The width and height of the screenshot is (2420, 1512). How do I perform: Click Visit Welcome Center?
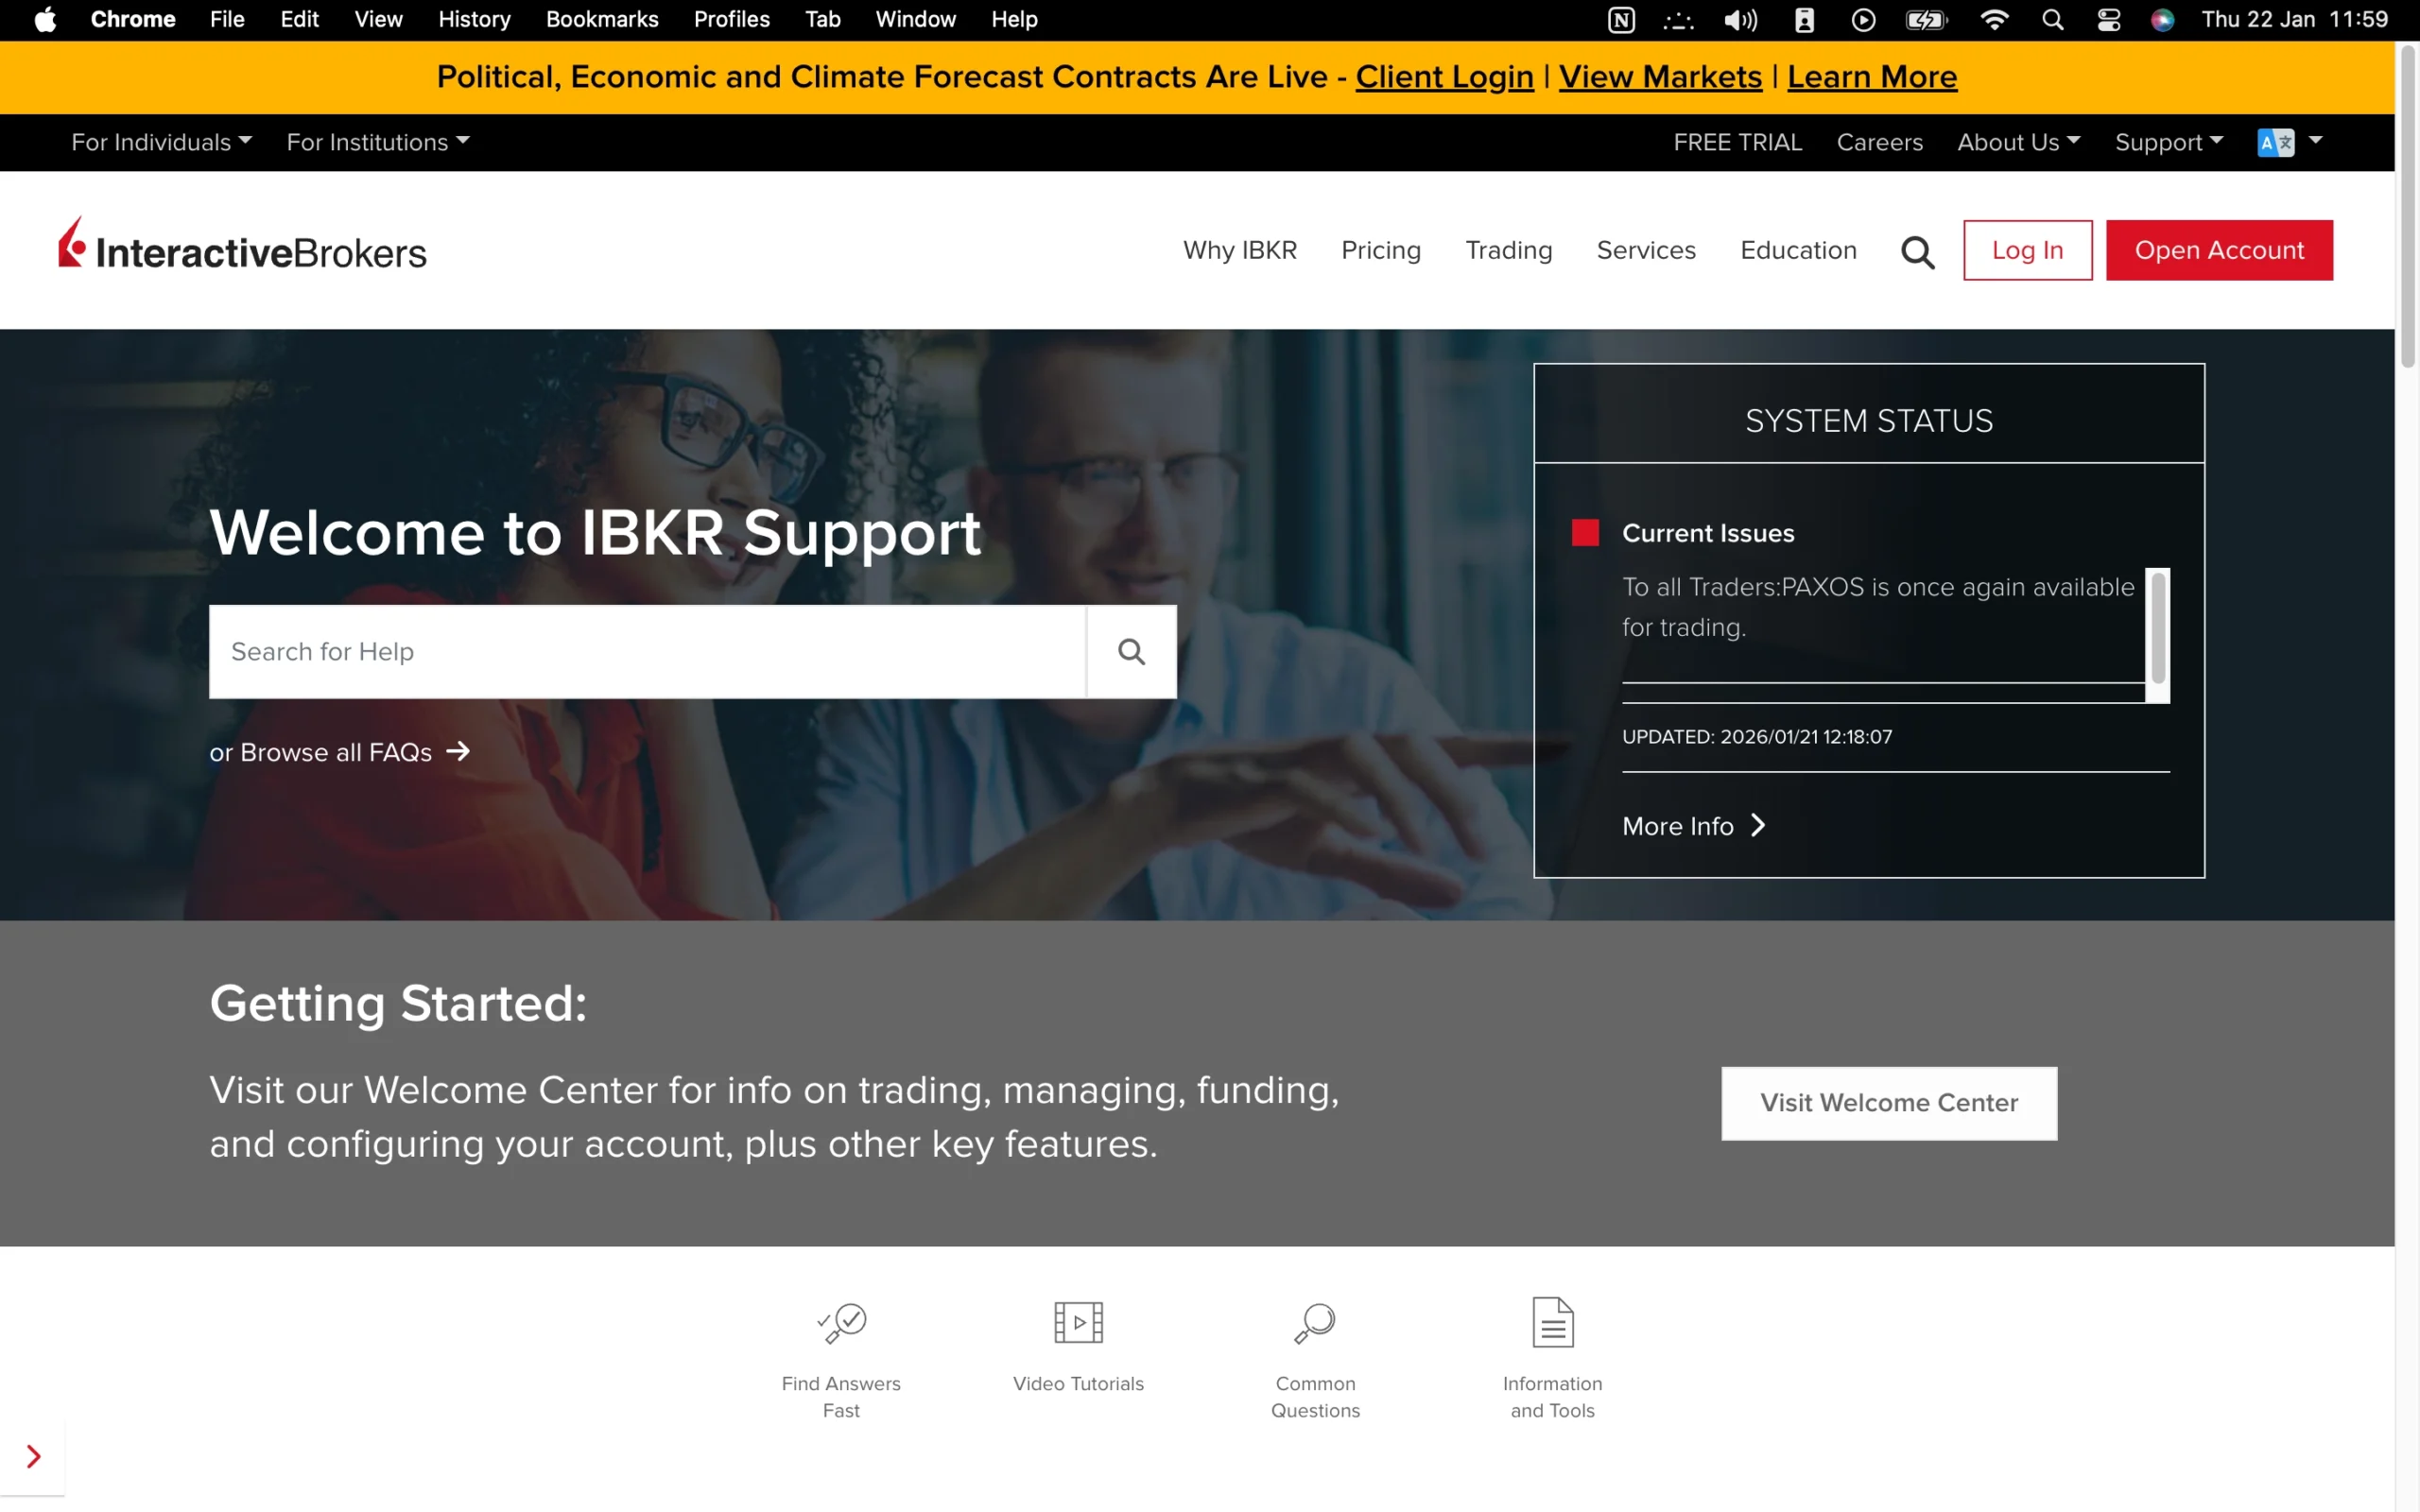1888,1103
